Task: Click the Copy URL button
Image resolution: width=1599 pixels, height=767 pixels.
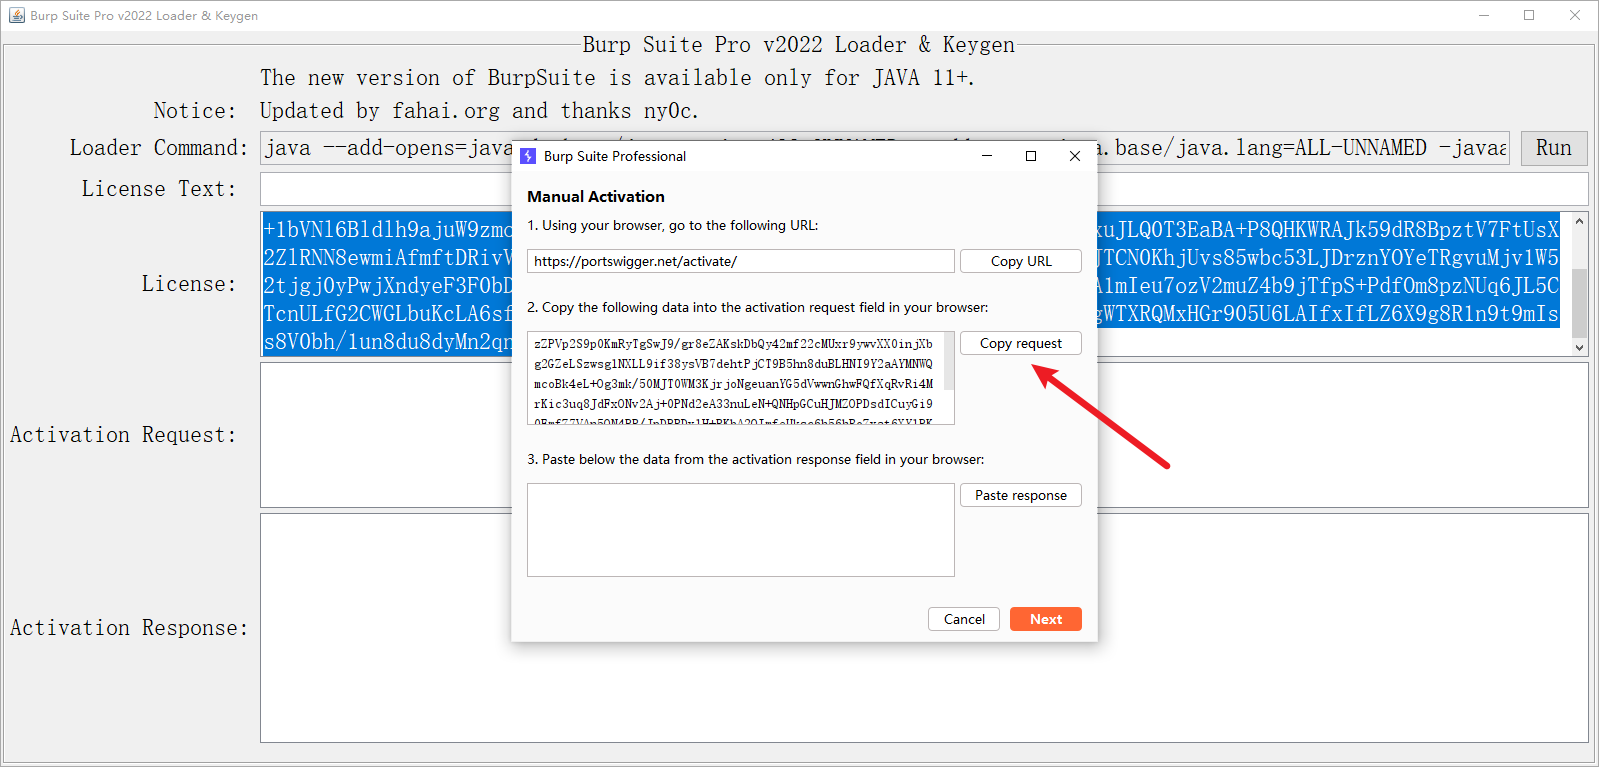Action: [x=1021, y=261]
